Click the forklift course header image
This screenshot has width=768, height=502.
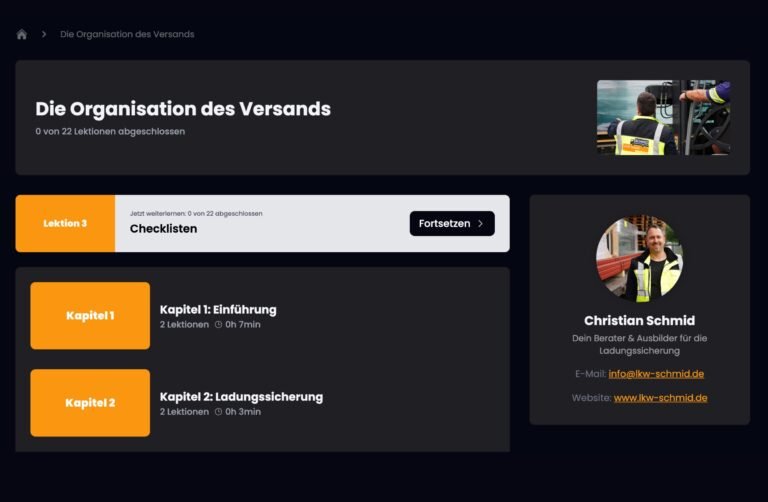tap(663, 117)
